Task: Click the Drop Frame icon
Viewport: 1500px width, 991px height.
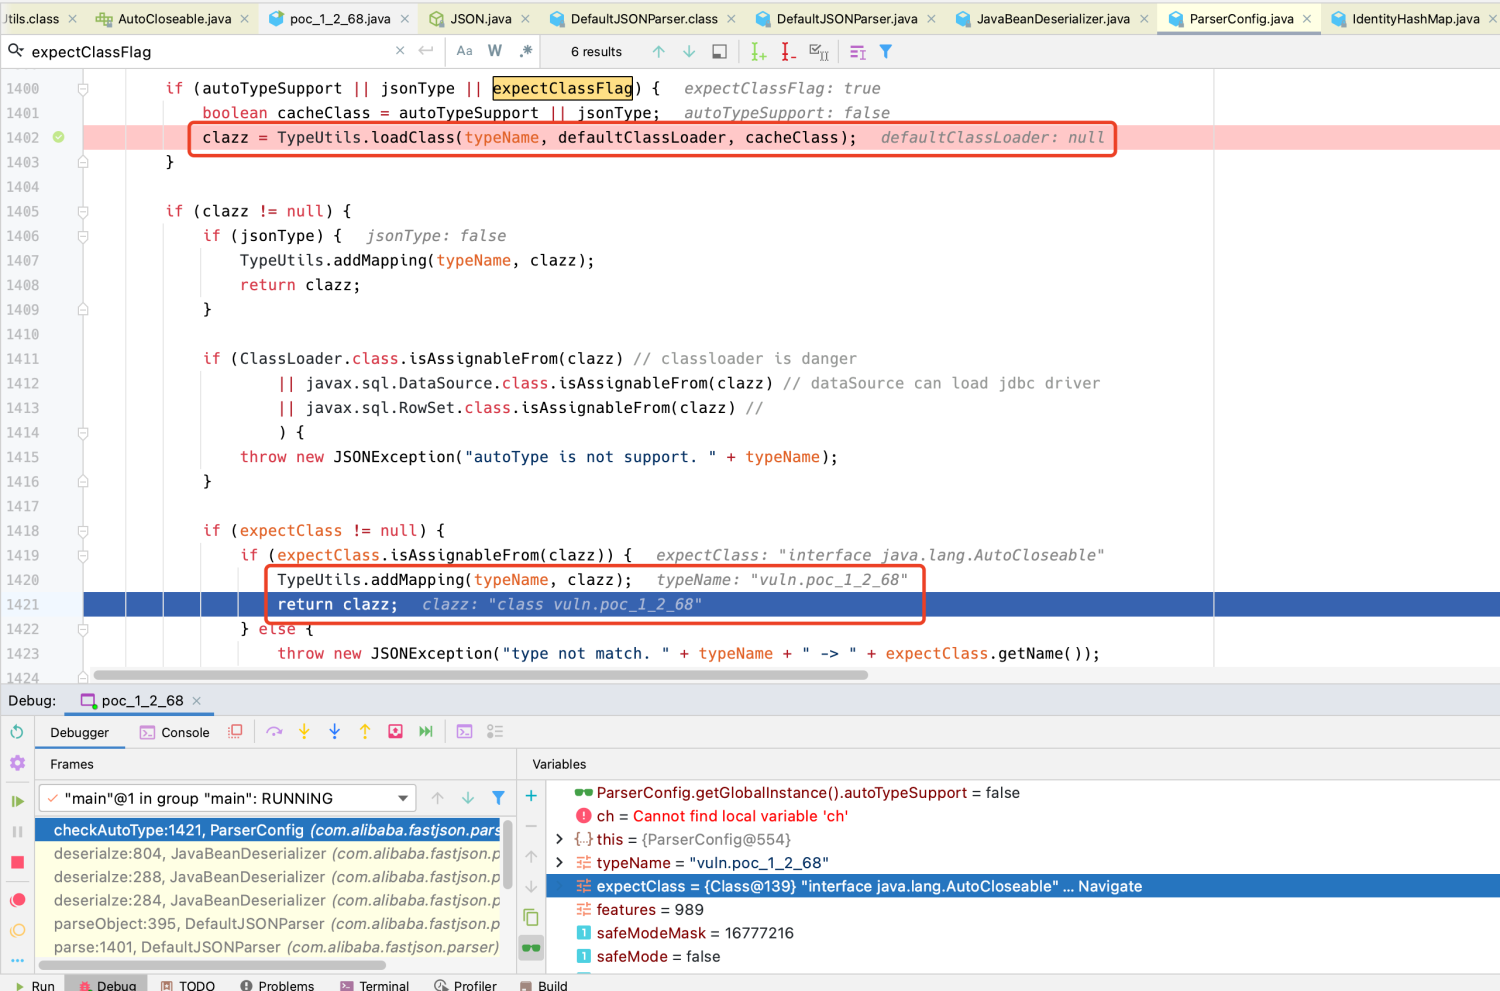Action: (395, 732)
